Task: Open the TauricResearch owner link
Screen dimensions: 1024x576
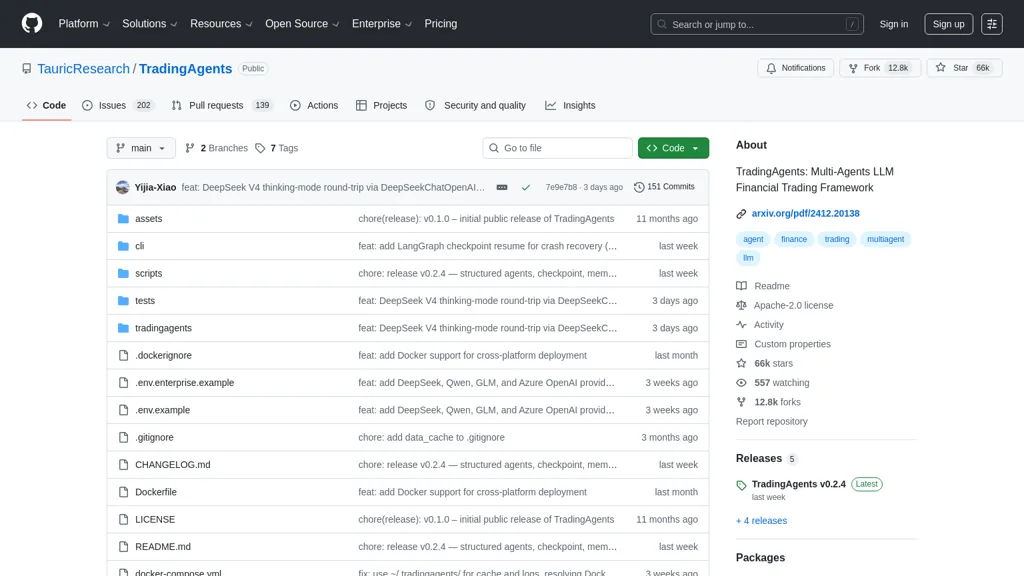Action: pos(84,69)
